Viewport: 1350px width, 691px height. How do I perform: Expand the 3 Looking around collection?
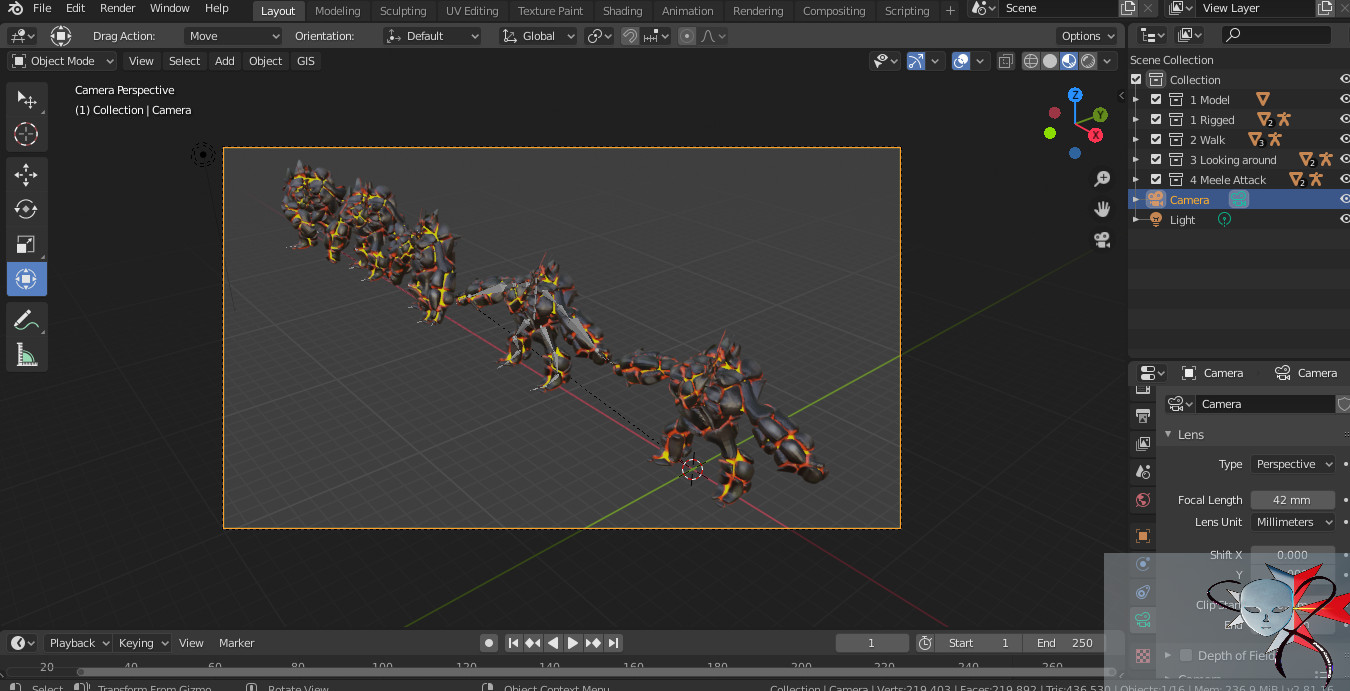1136,160
